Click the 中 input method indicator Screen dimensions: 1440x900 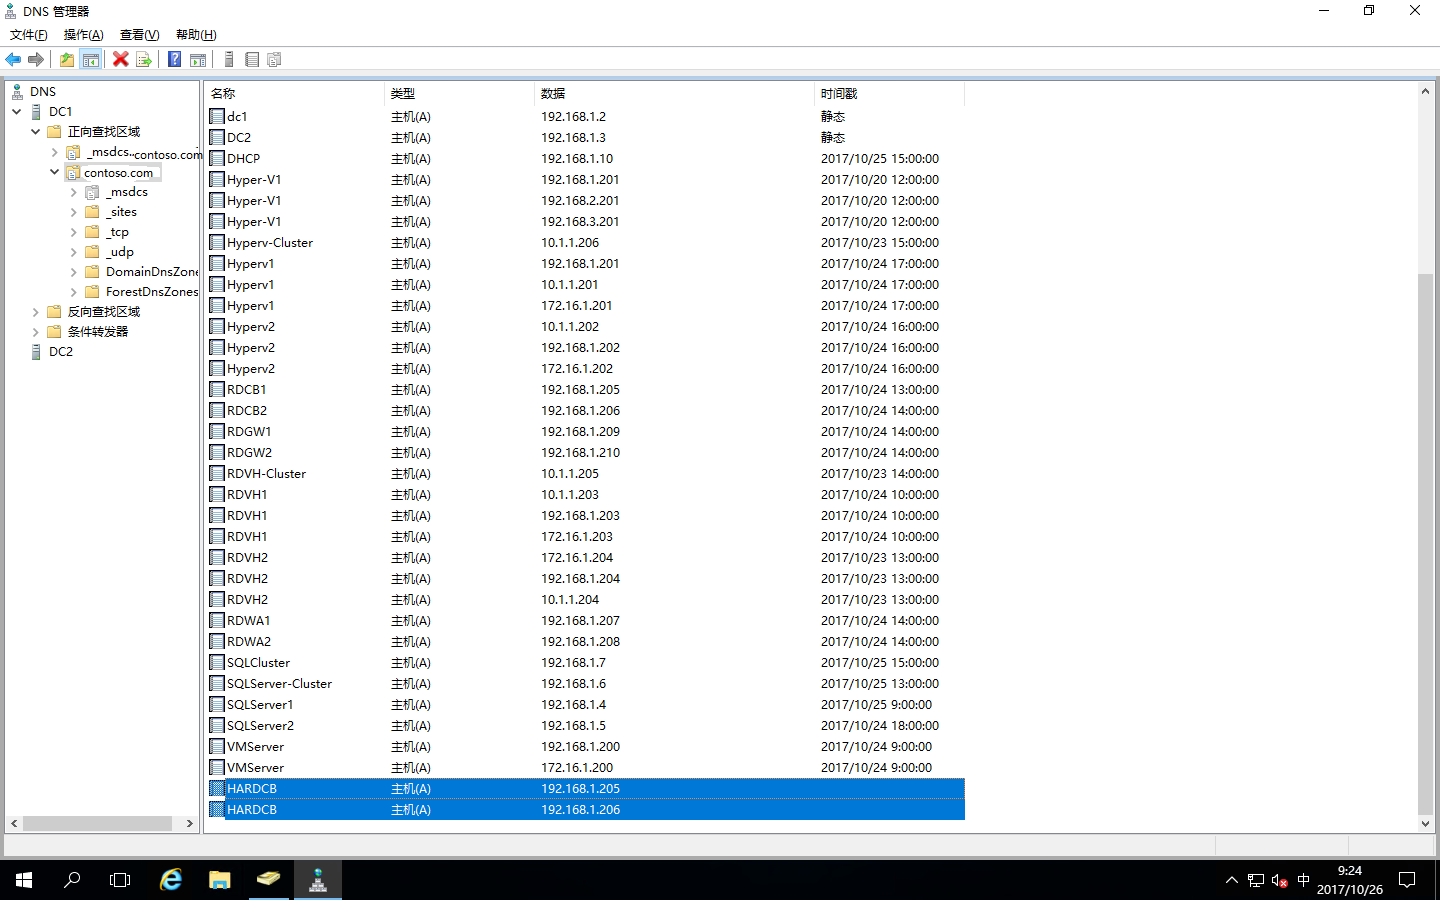(1303, 880)
